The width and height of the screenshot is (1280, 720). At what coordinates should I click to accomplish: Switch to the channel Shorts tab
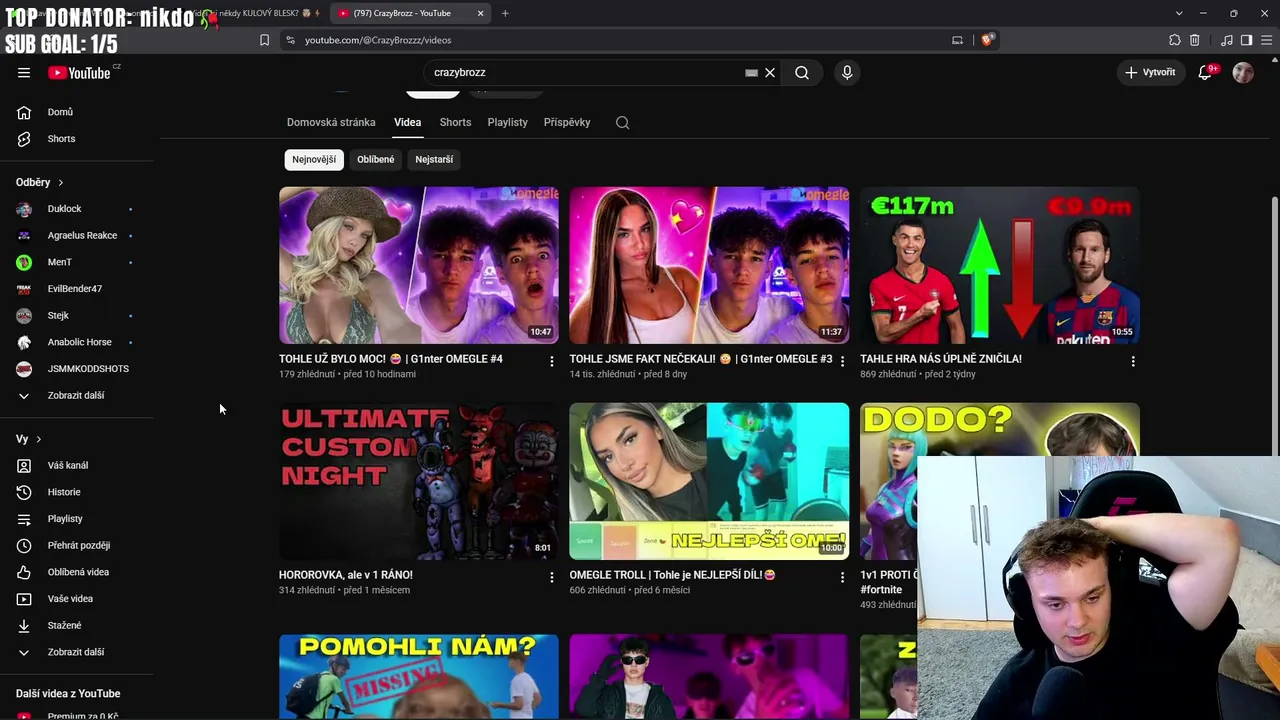click(455, 122)
